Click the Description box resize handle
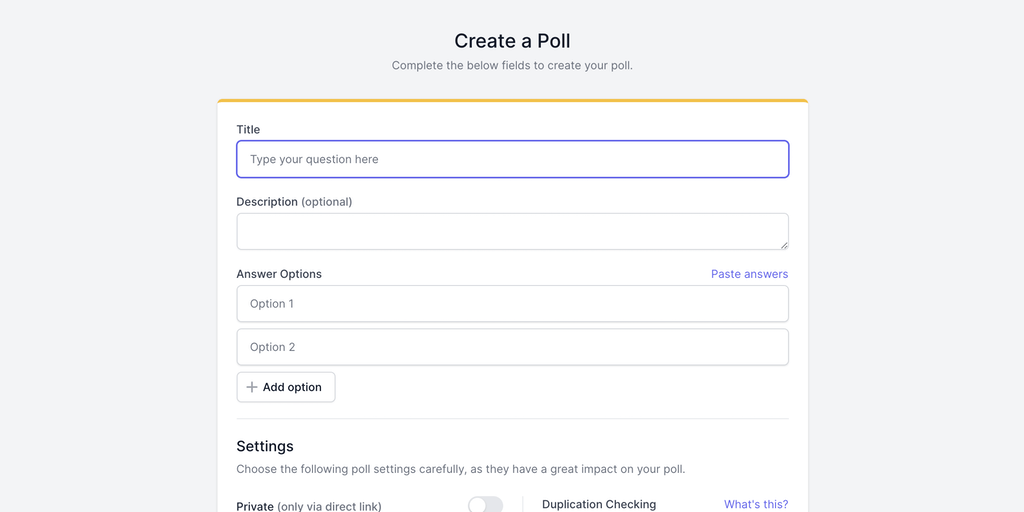Image resolution: width=1024 pixels, height=512 pixels. coord(783,244)
